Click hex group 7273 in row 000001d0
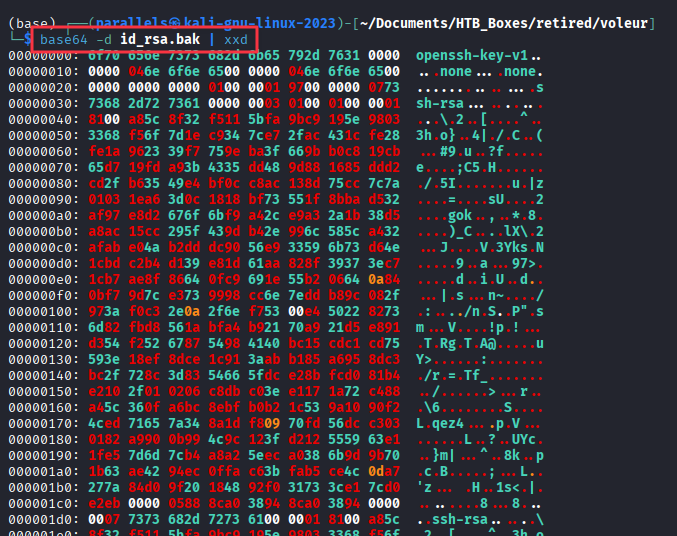 224,519
